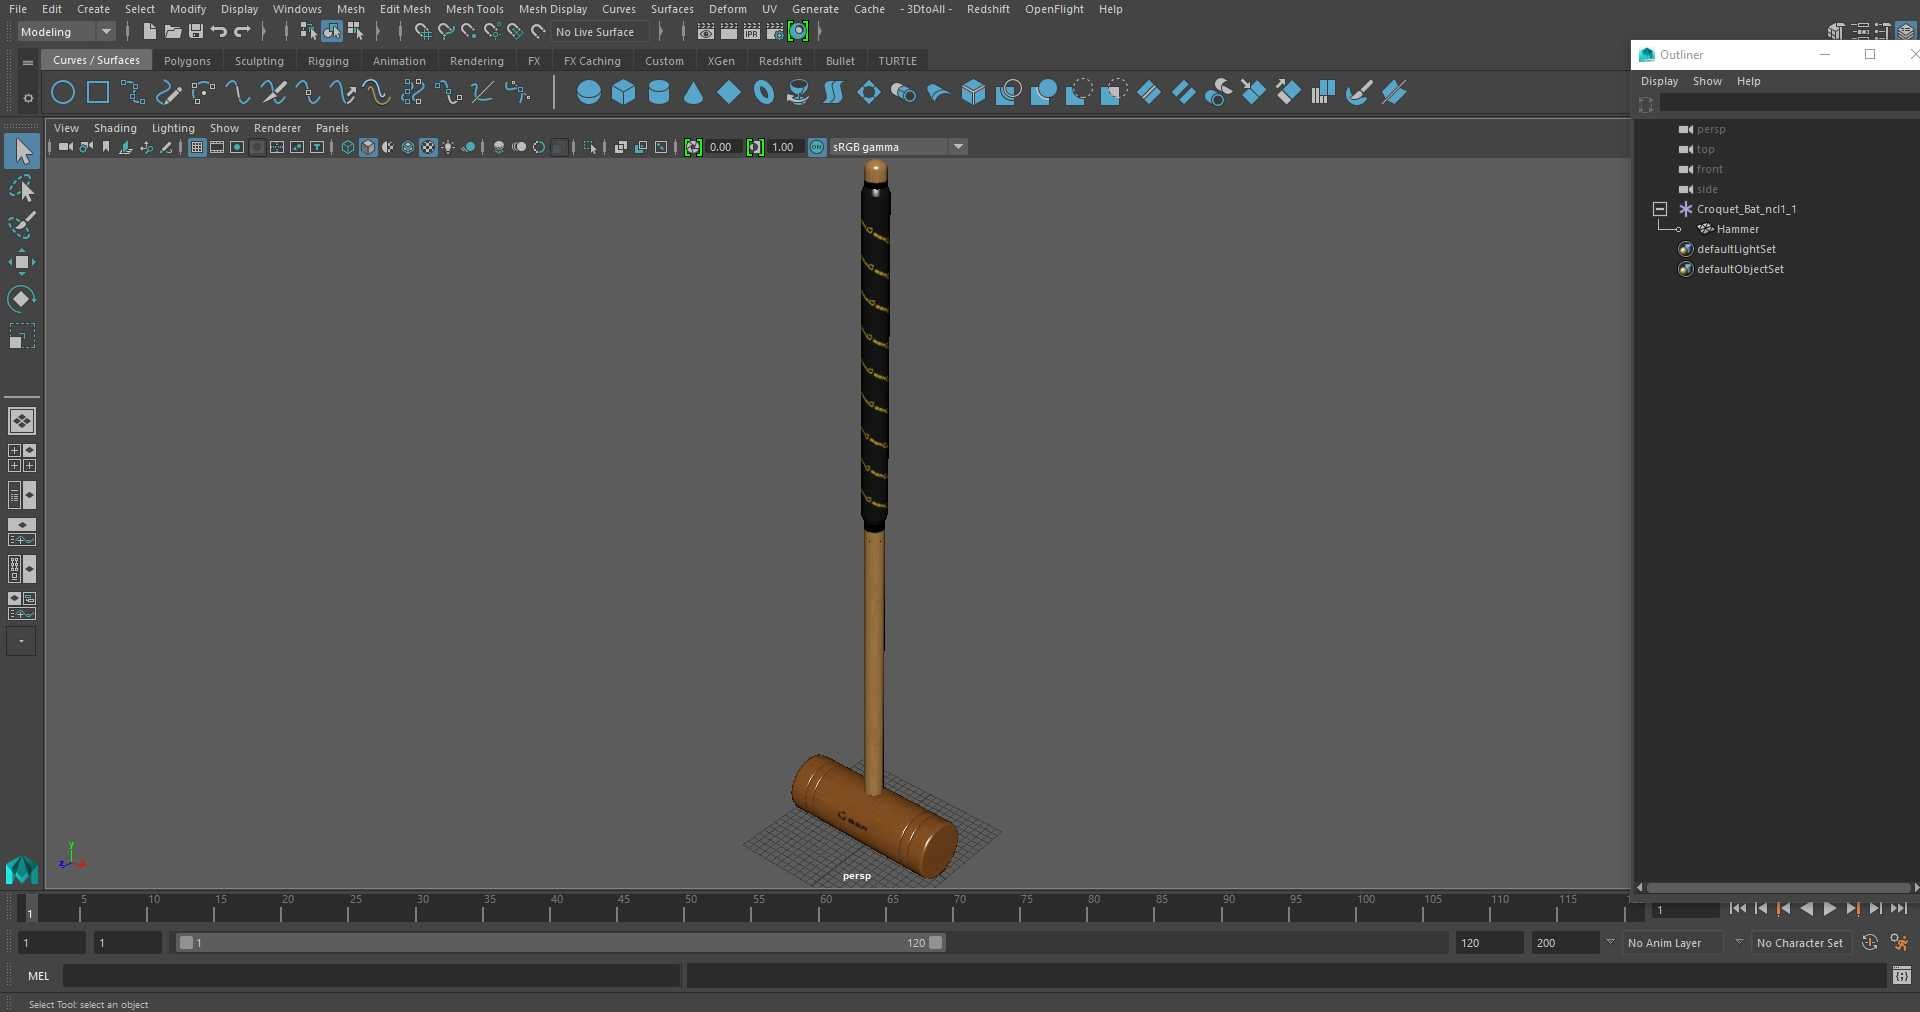The width and height of the screenshot is (1920, 1012).
Task: Click the Undo arrow icon
Action: pyautogui.click(x=219, y=32)
